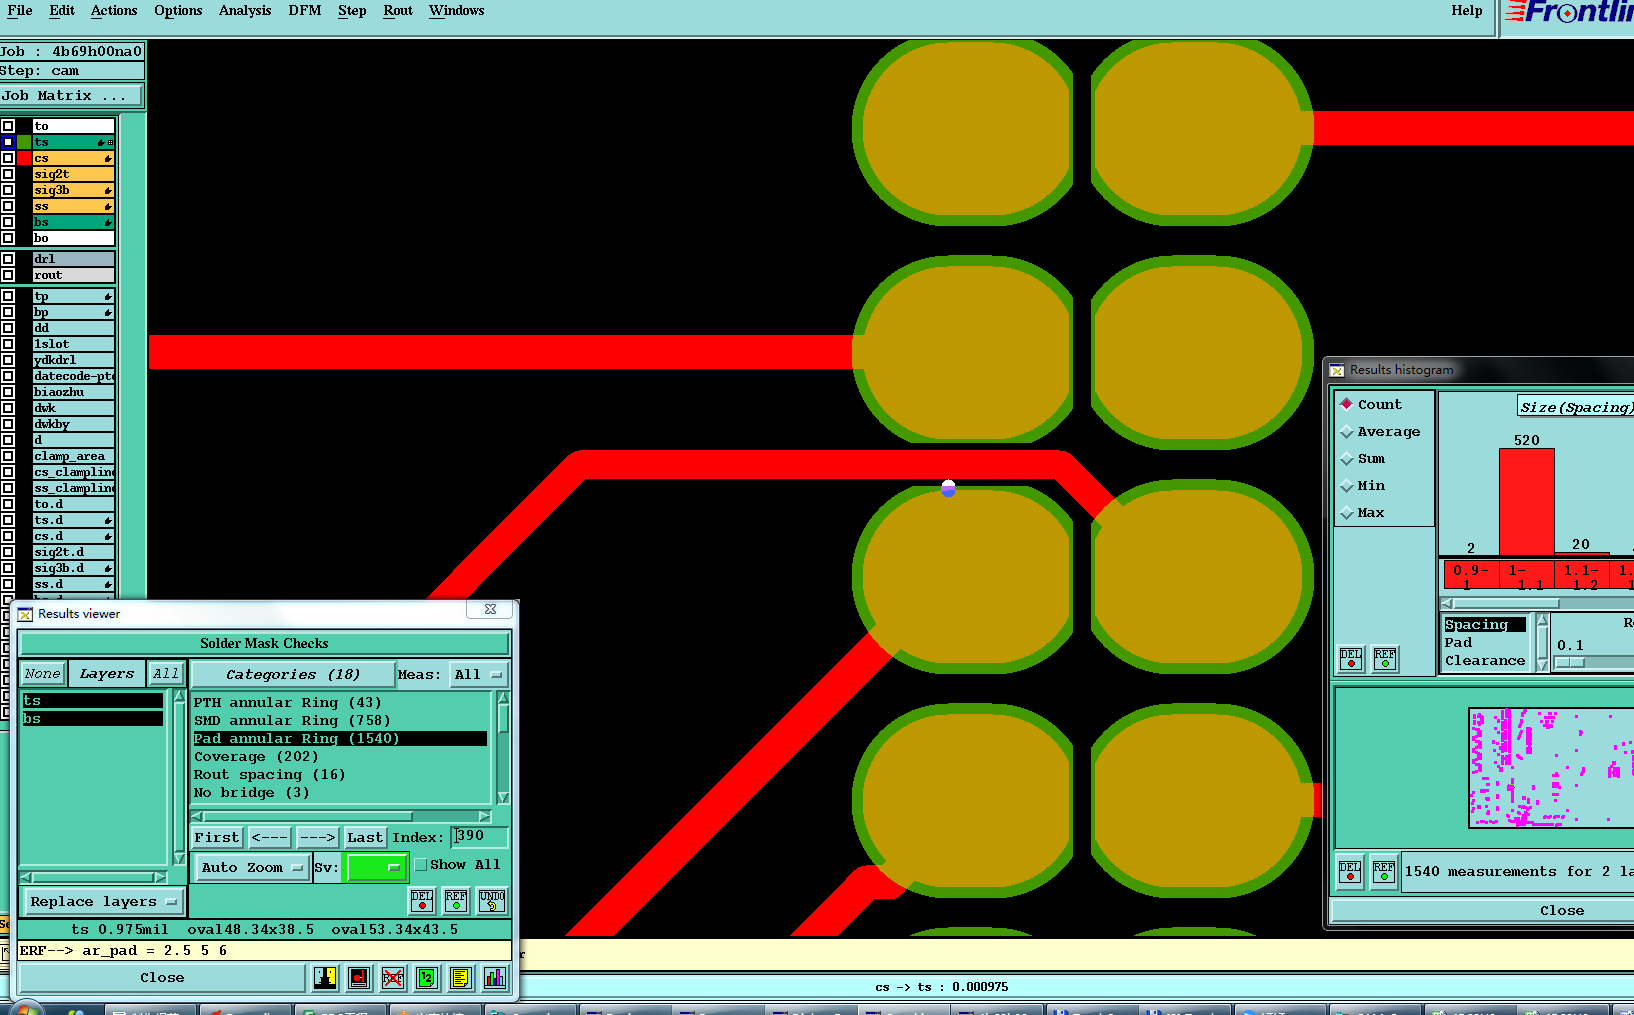Click left arrow of histogram horizontal scrollbar
Screen dimensions: 1634x1015
(x=1447, y=604)
